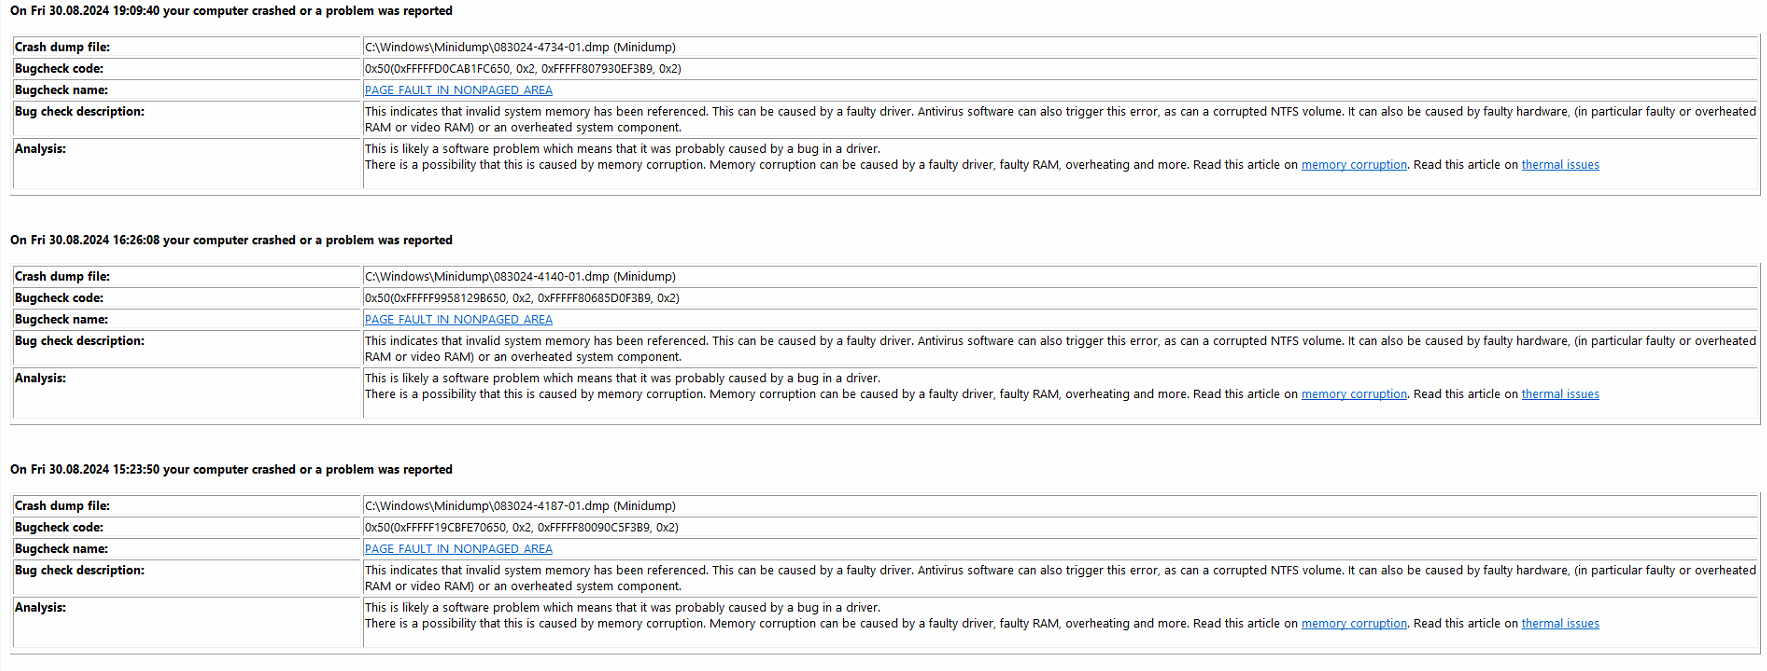Click bugcheck code 0x50 with 0xFFFFFD0CAB1FC650
The height and width of the screenshot is (671, 1767).
click(523, 69)
